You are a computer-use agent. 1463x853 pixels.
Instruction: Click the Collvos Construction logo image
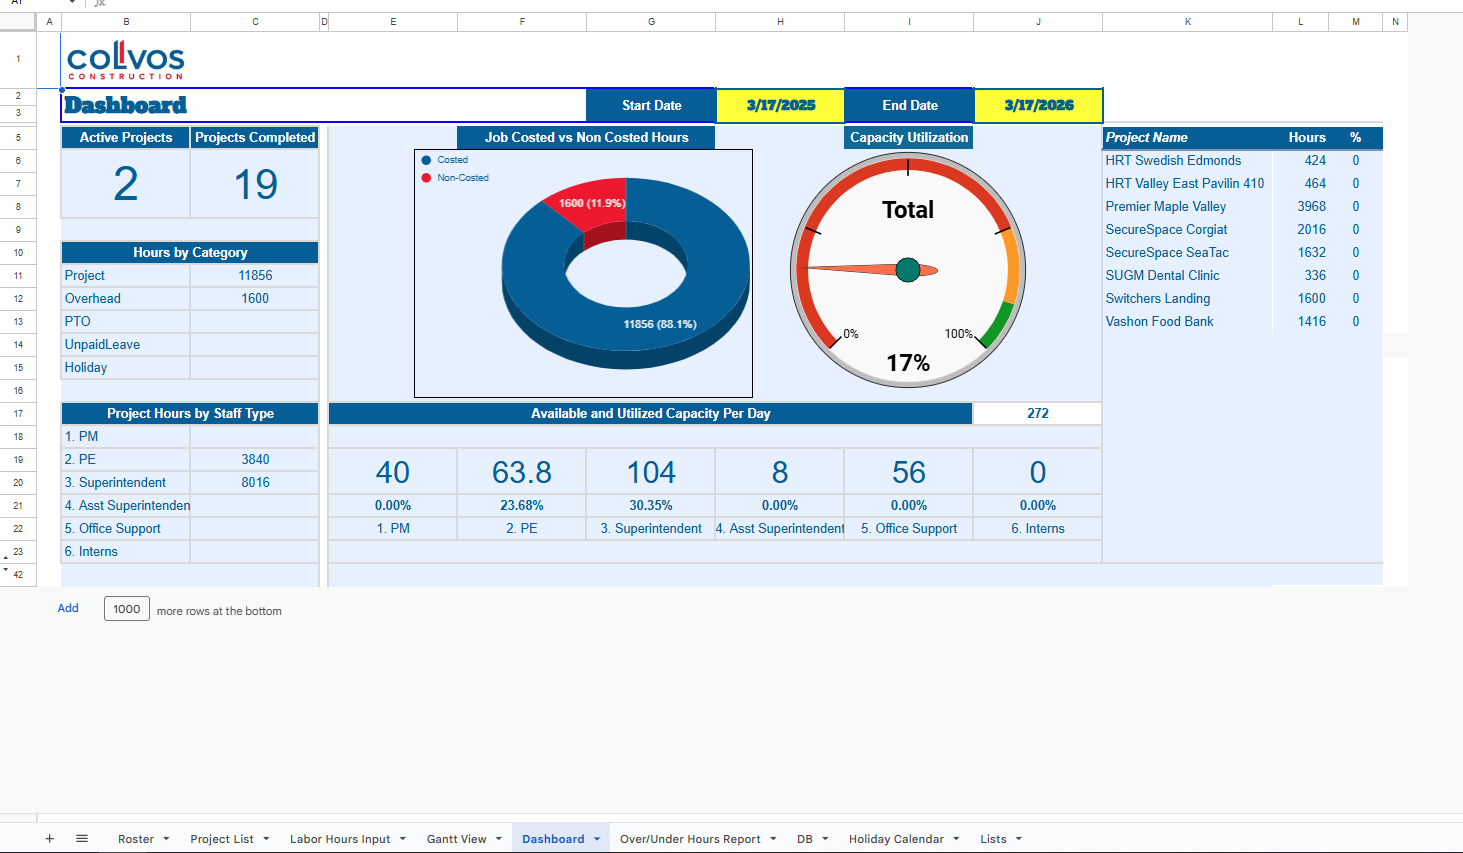coord(126,60)
